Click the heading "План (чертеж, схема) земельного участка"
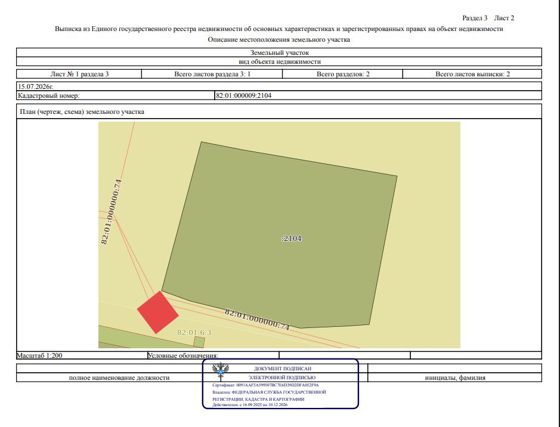Screen dimensions: 560x427 click(x=82, y=112)
